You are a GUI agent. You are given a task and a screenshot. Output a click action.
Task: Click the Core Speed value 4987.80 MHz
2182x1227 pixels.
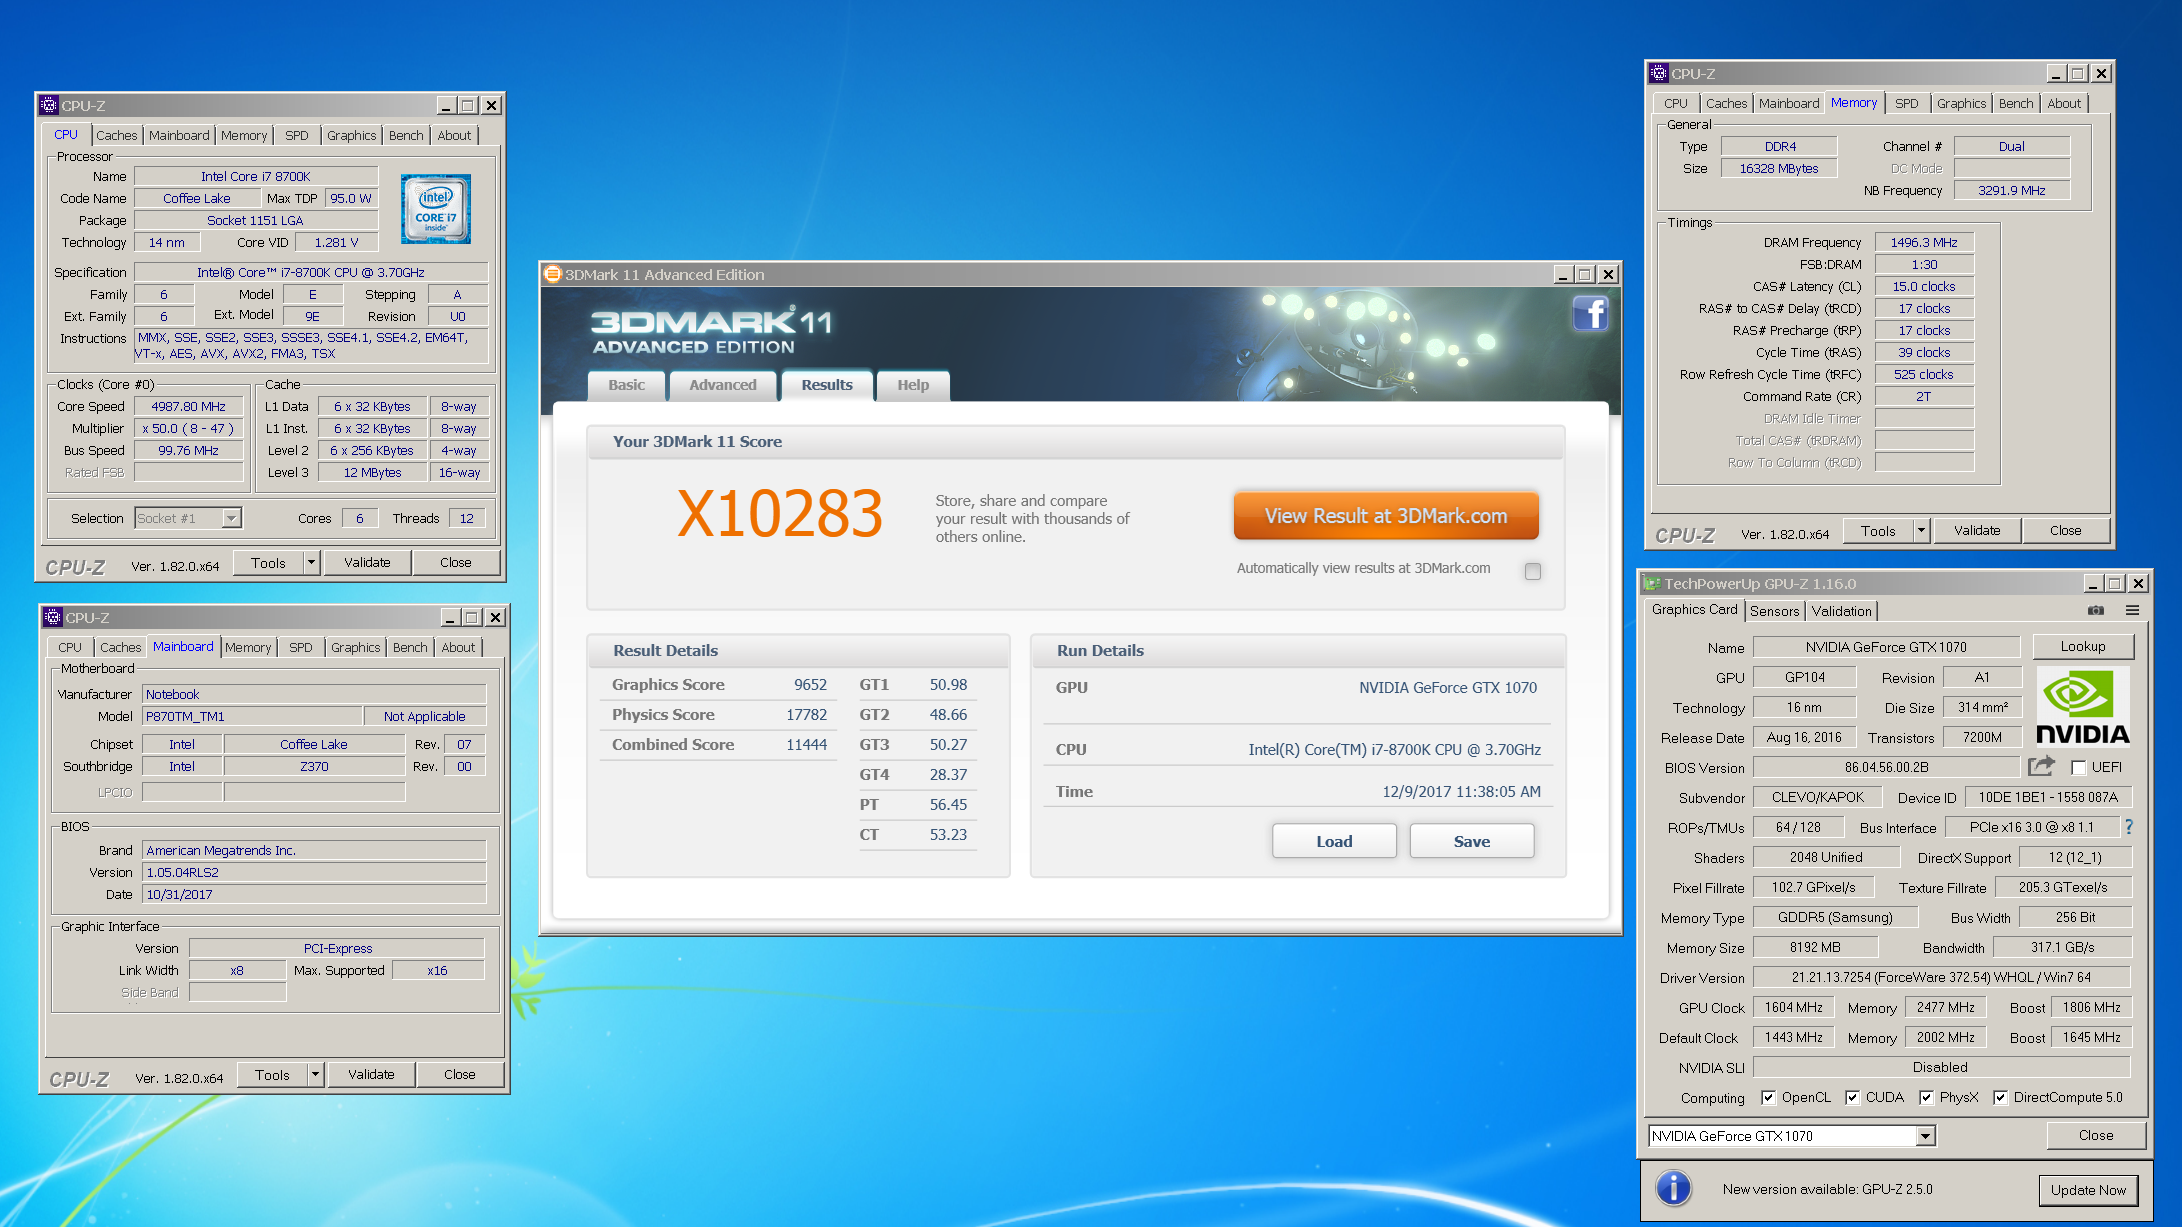(188, 406)
